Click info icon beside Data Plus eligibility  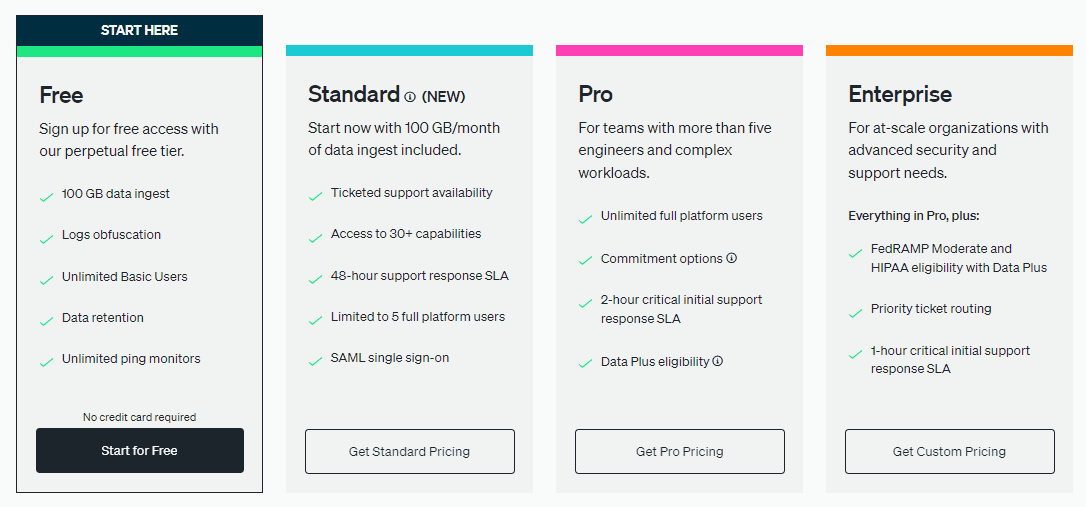coord(718,361)
